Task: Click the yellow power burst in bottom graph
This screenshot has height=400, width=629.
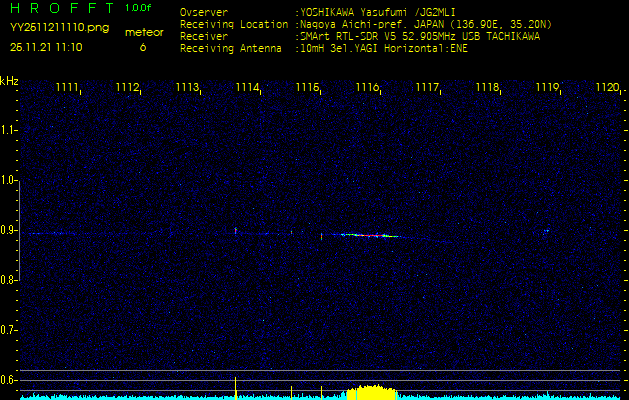Action: [370, 392]
